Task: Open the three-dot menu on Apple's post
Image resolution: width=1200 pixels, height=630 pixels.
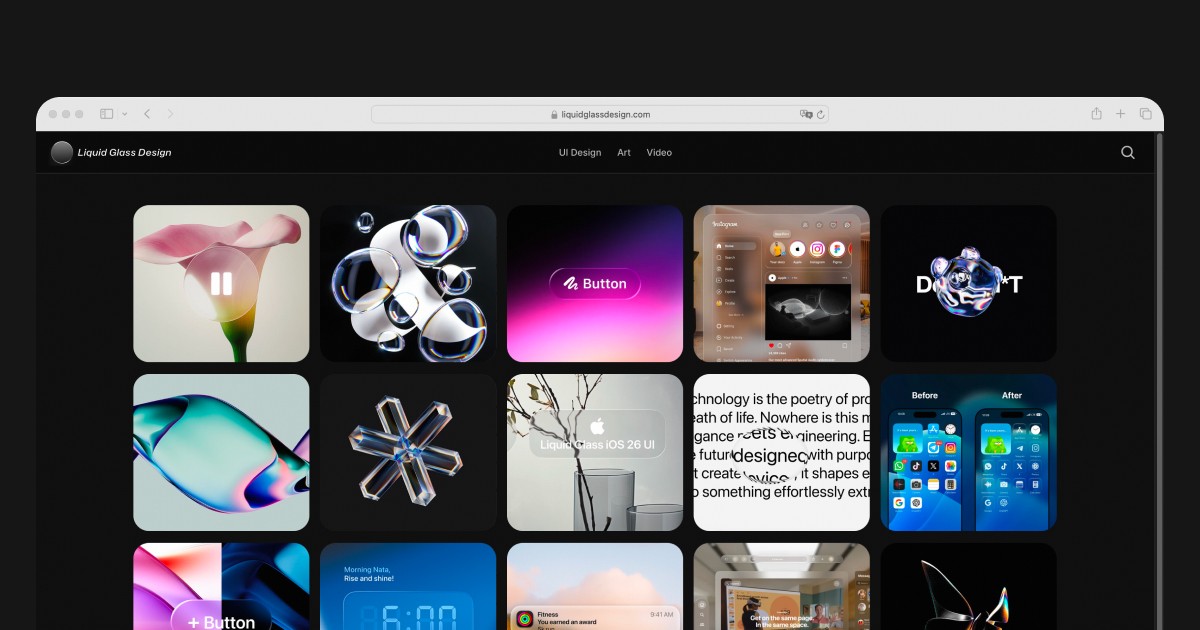Action: click(x=843, y=278)
